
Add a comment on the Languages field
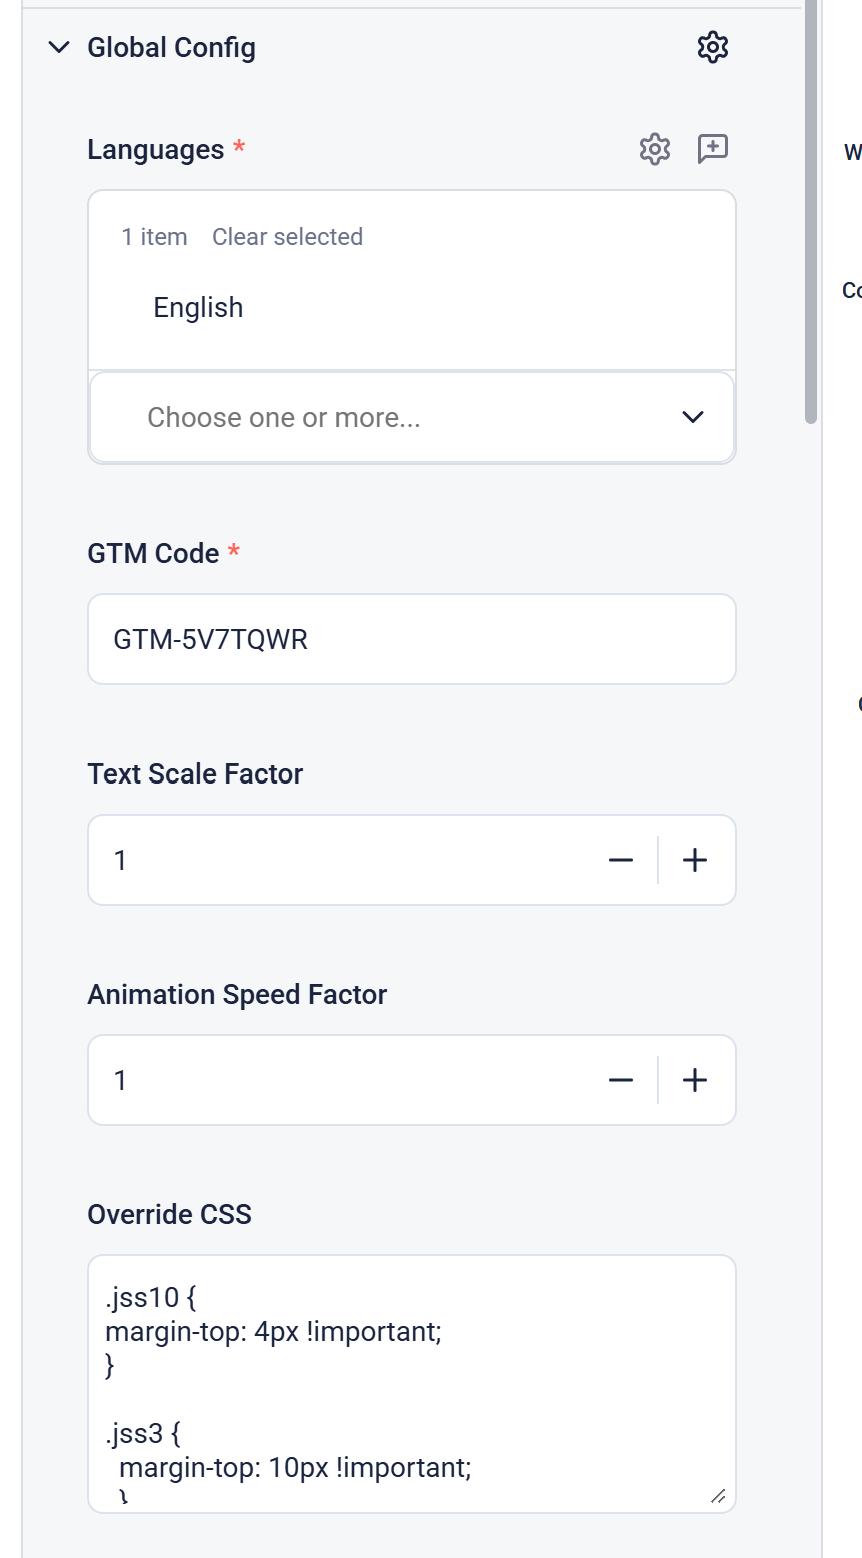tap(712, 149)
